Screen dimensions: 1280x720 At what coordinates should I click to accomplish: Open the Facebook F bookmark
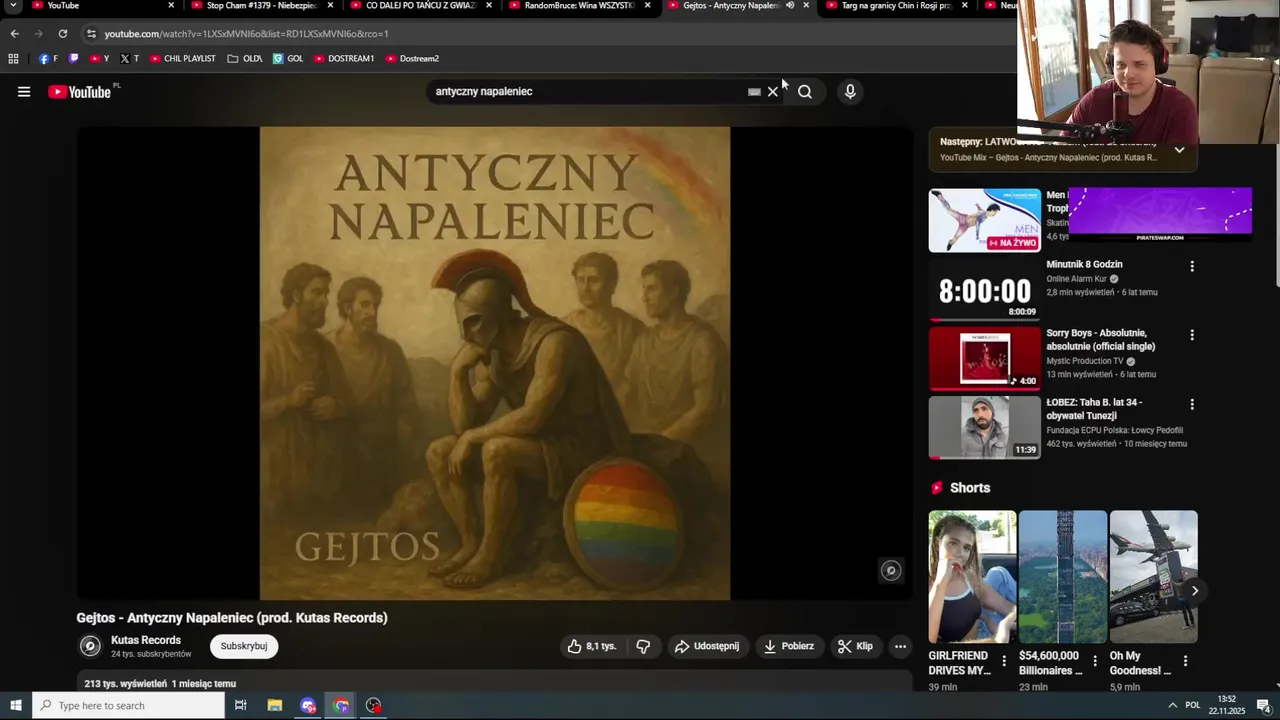(x=48, y=59)
